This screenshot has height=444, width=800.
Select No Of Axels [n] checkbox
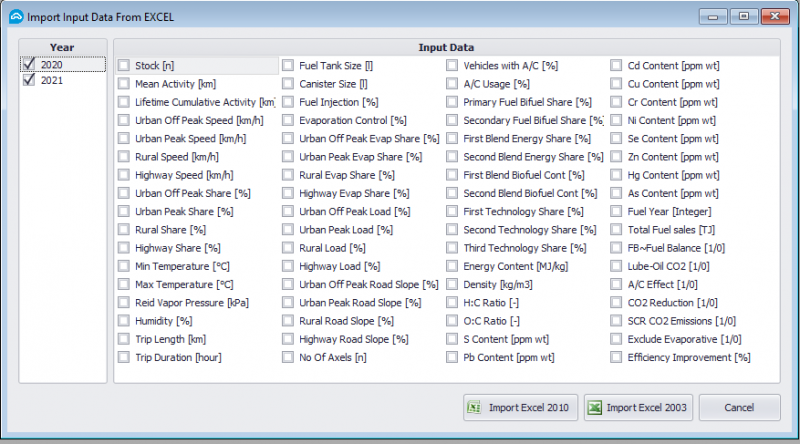tap(288, 357)
